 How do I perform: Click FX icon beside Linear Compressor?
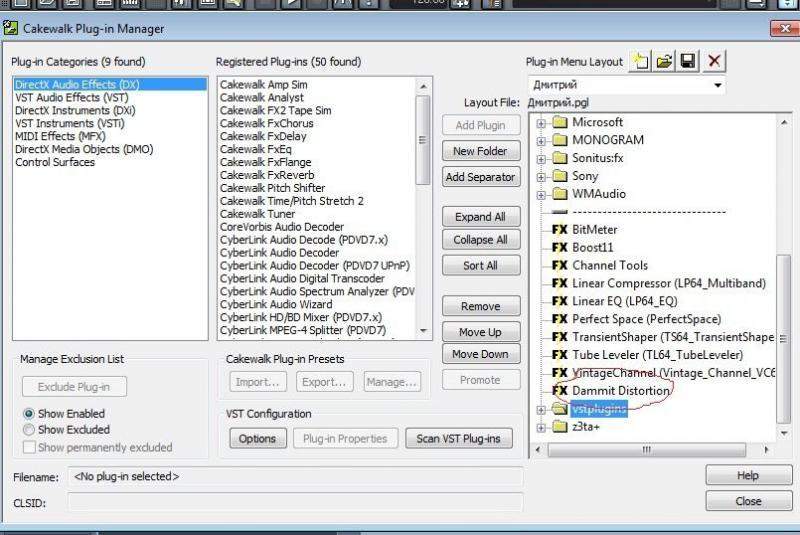(560, 283)
